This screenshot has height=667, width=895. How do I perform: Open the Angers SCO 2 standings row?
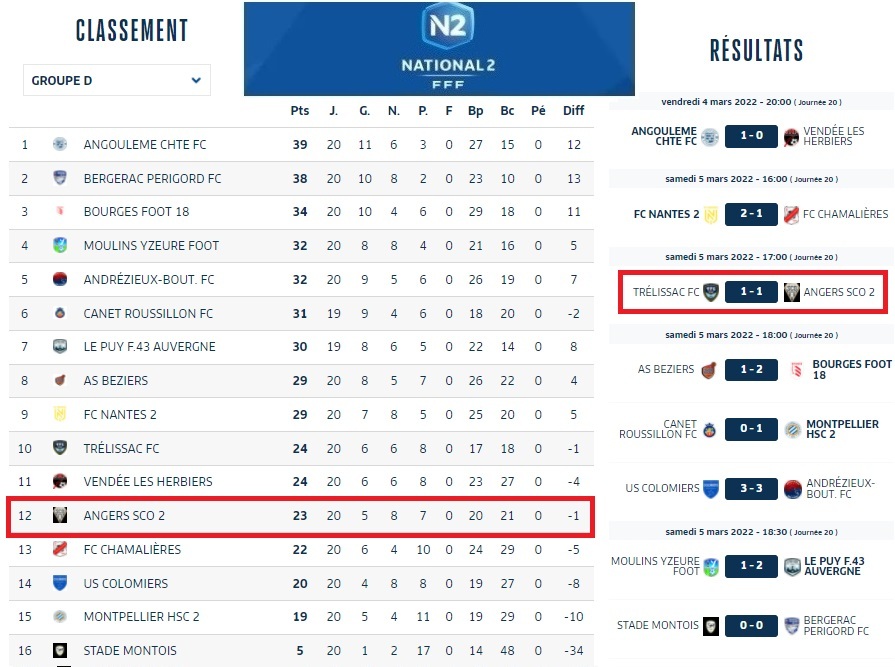tap(299, 516)
